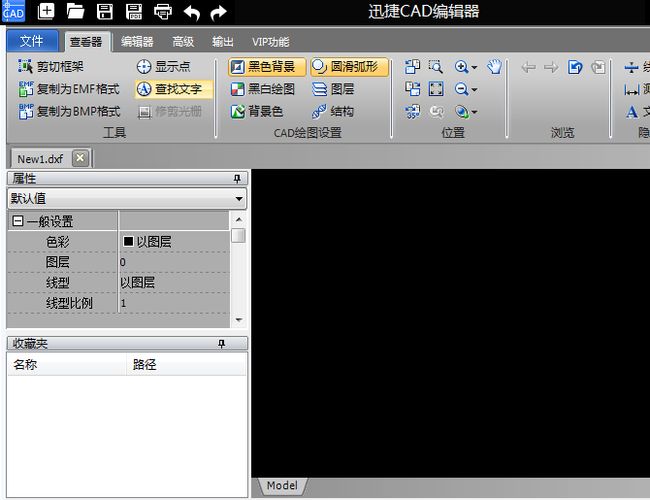Switch to the 高级 advanced tab
Screen dimensions: 650x500
pos(183,42)
